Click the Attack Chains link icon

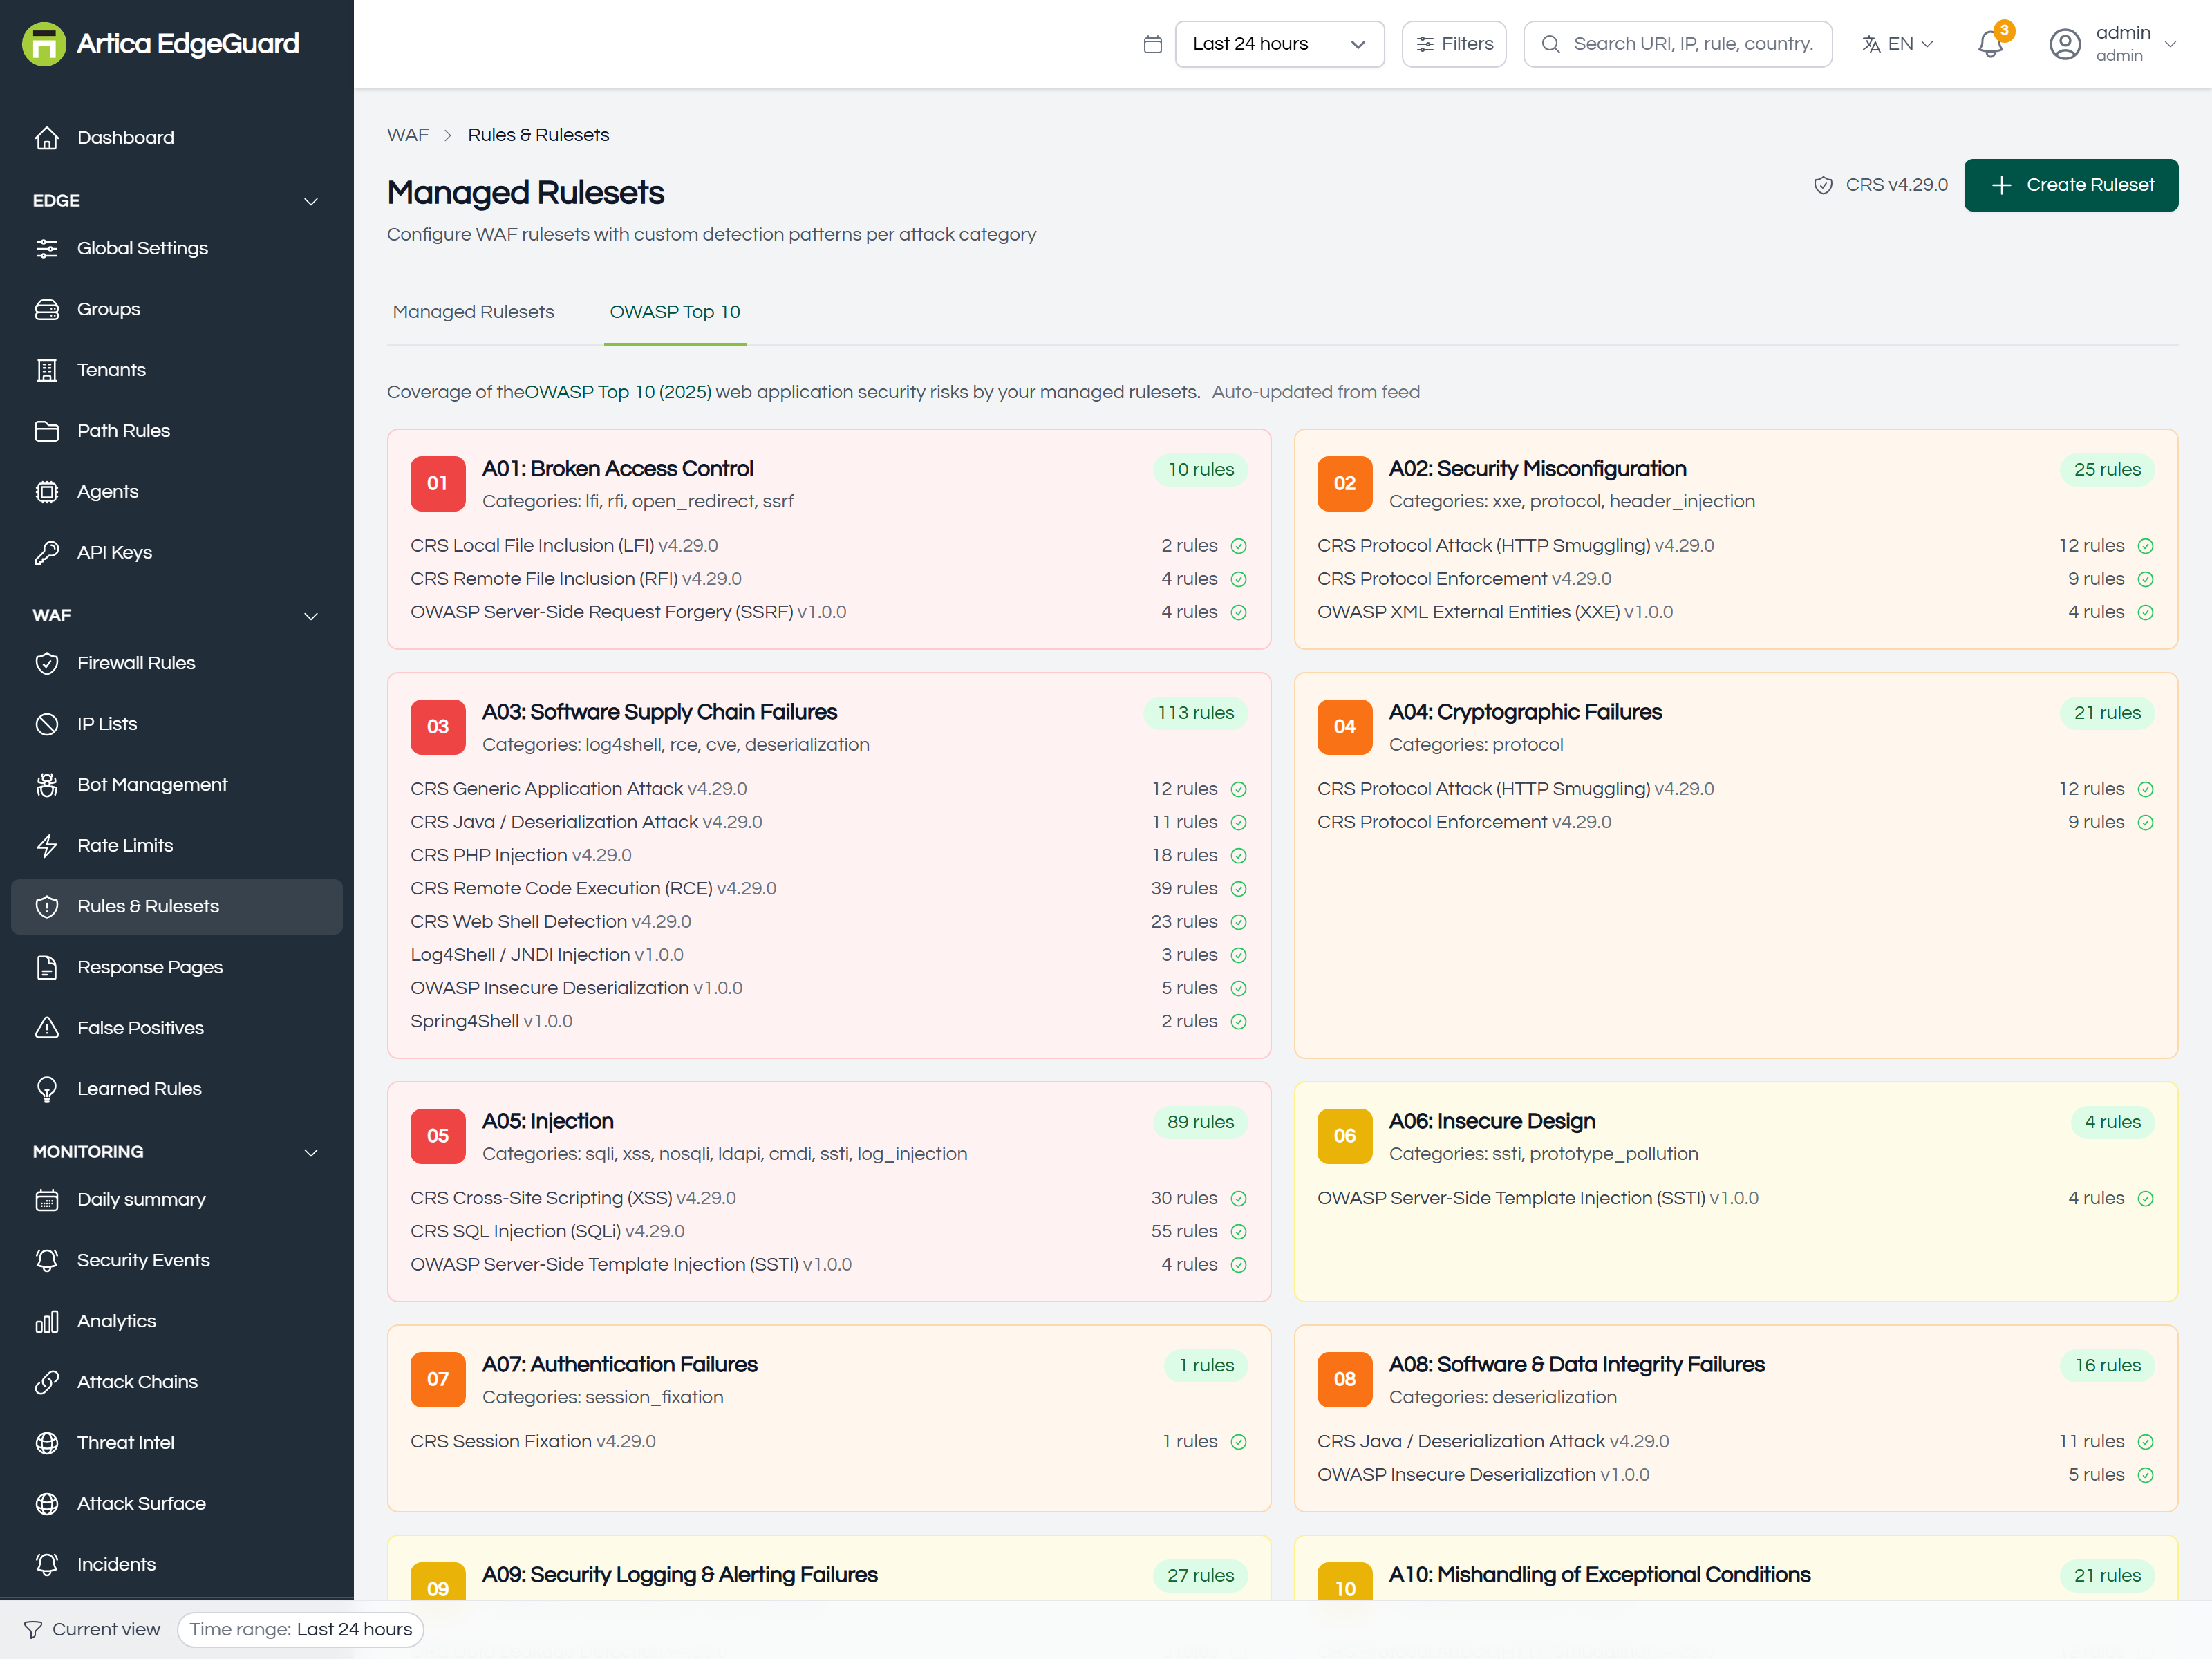[47, 1382]
